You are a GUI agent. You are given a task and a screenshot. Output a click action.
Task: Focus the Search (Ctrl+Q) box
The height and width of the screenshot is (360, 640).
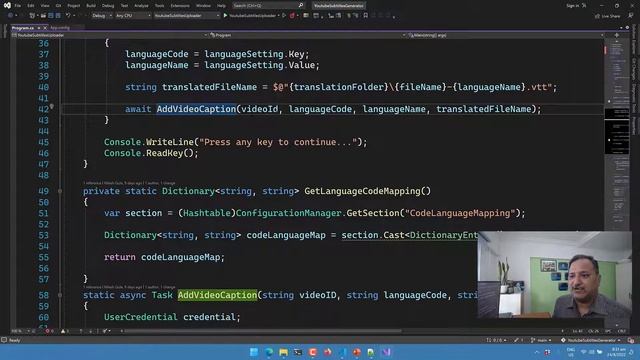tap(268, 6)
